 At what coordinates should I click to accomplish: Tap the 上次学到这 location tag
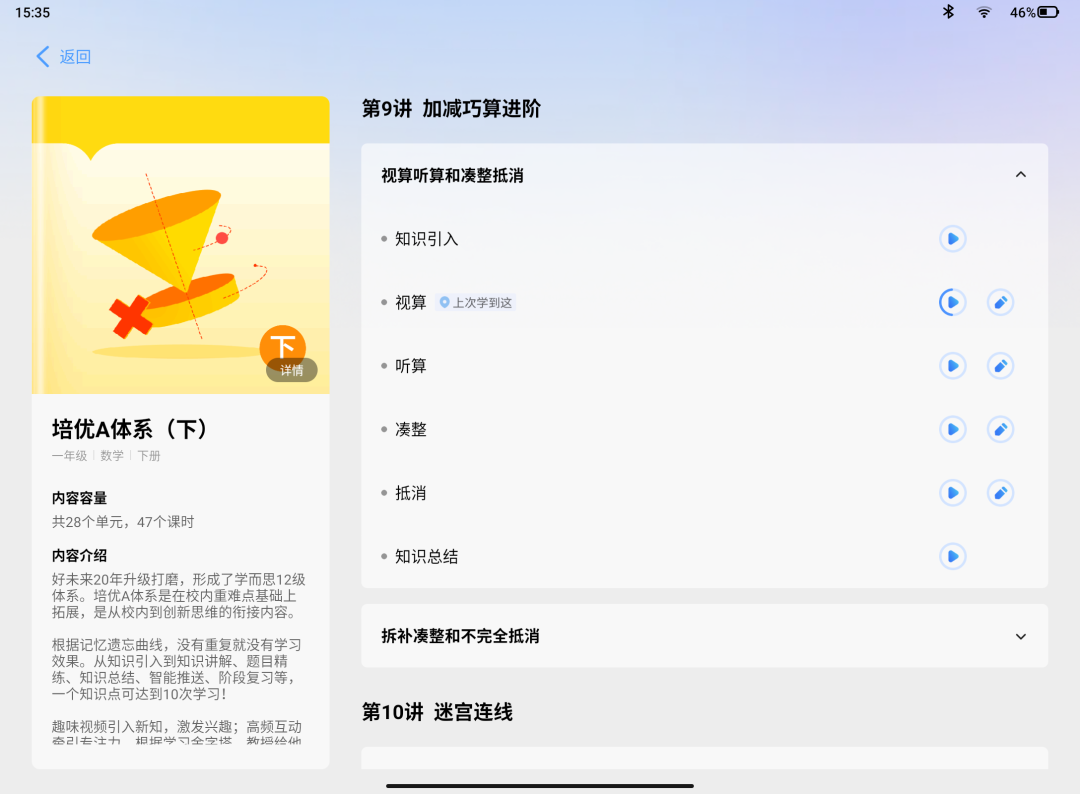pos(475,302)
